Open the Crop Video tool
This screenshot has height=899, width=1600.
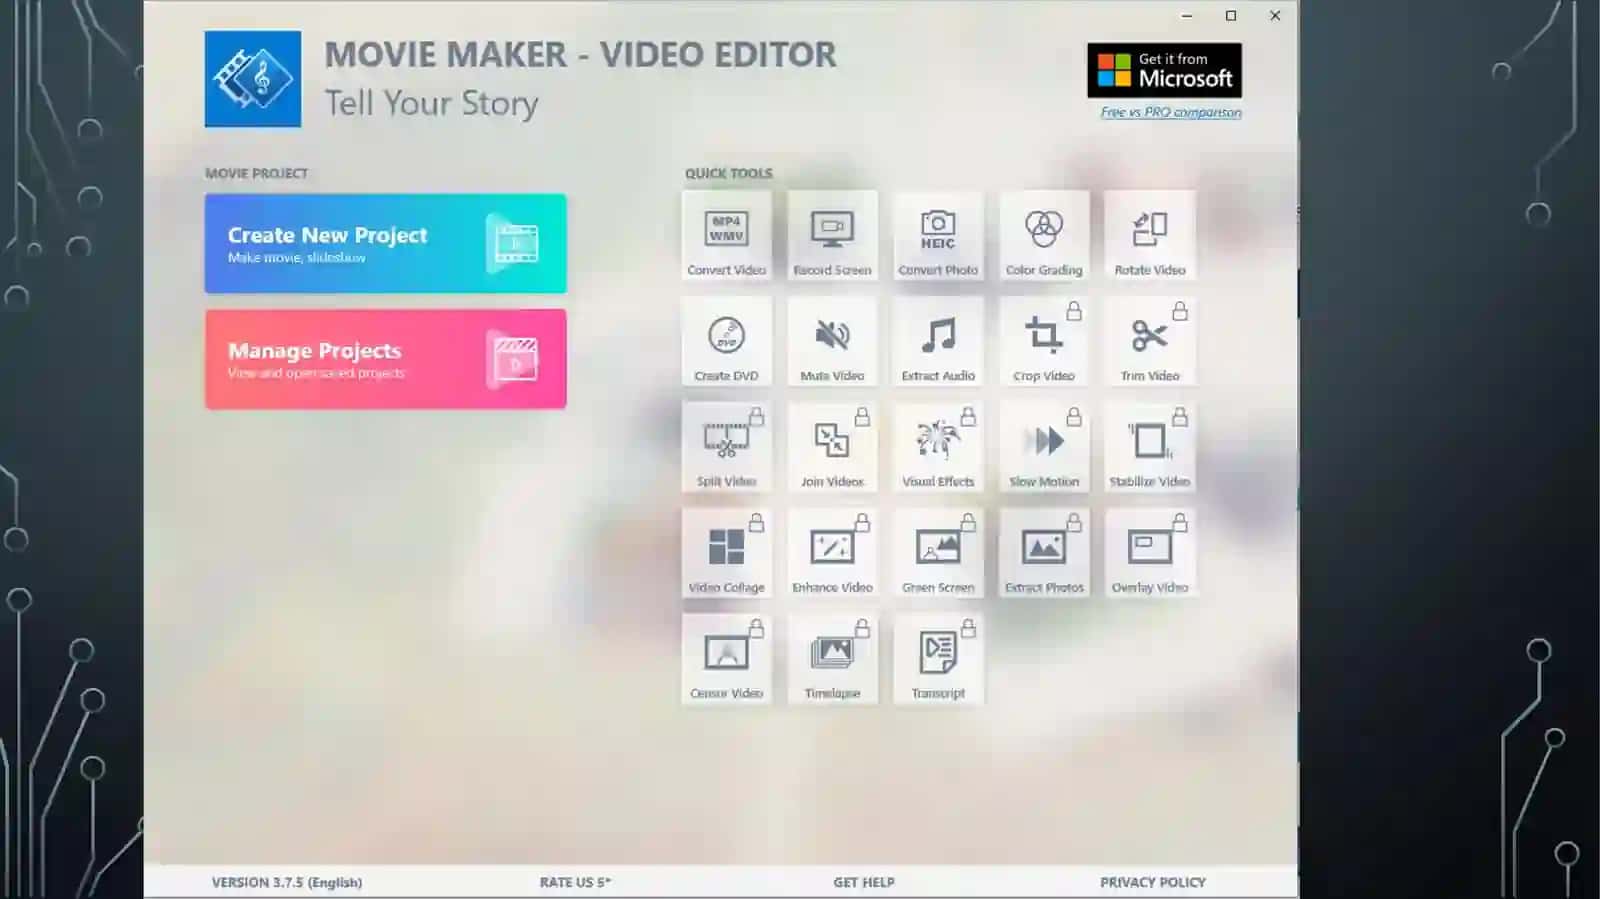(x=1044, y=342)
